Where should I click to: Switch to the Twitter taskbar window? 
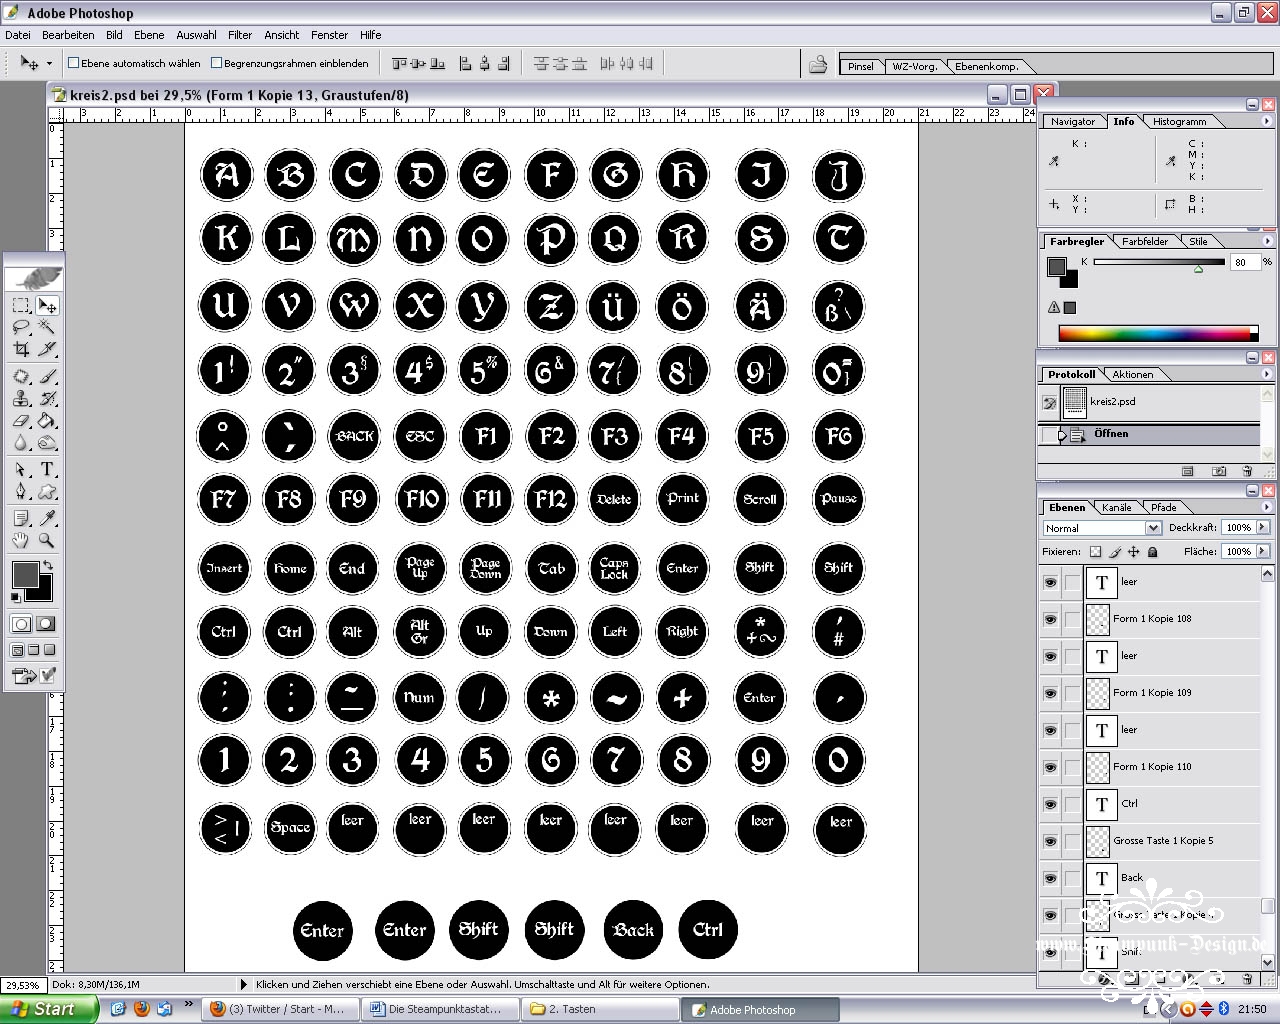tap(279, 1009)
